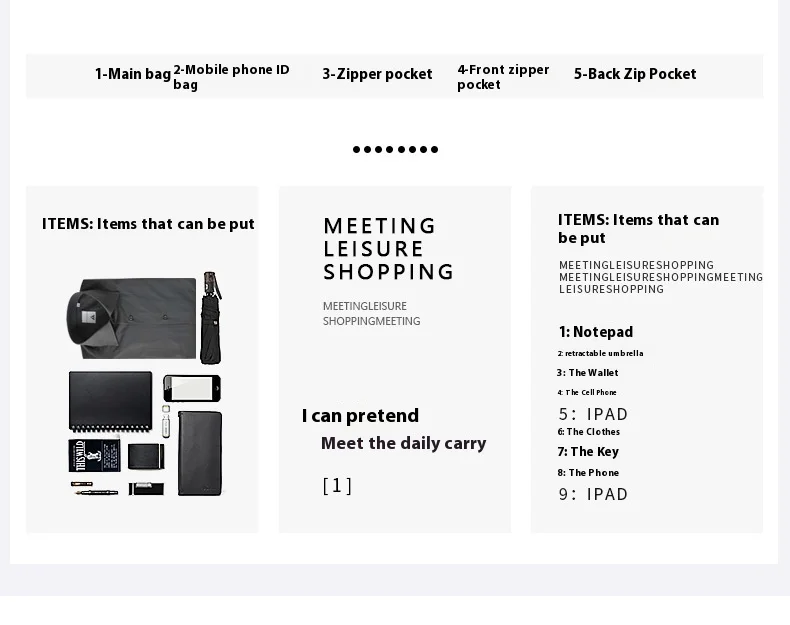Select the "1-Main bag" label
This screenshot has height=625, width=790.
click(x=133, y=74)
